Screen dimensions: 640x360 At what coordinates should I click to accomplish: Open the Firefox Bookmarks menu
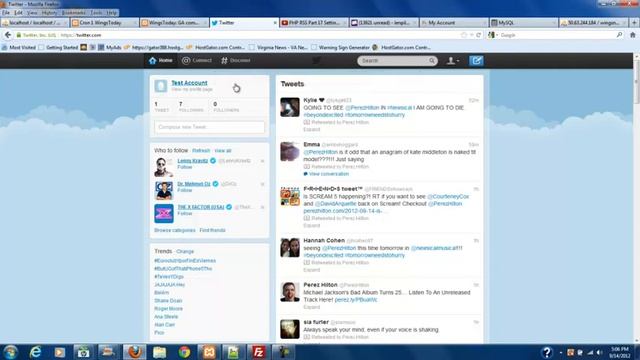pyautogui.click(x=73, y=13)
